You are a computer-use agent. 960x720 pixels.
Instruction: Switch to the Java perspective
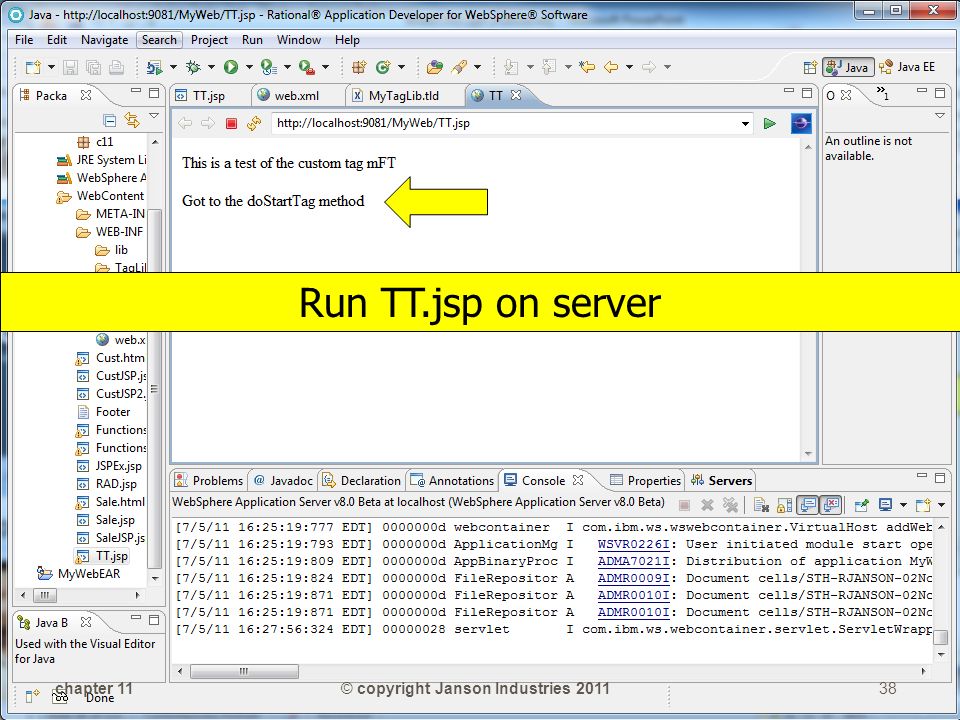coord(847,67)
